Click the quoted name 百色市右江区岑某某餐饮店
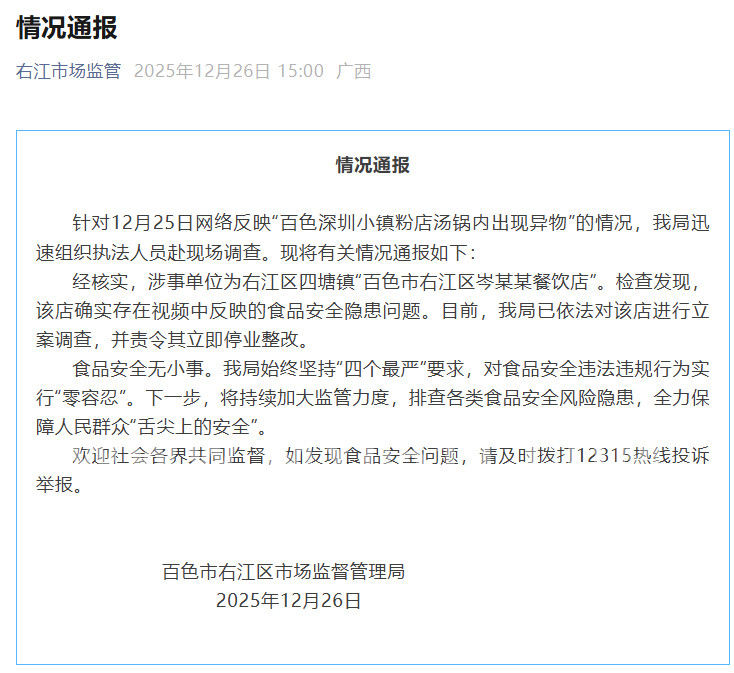The image size is (734, 673). coord(475,281)
